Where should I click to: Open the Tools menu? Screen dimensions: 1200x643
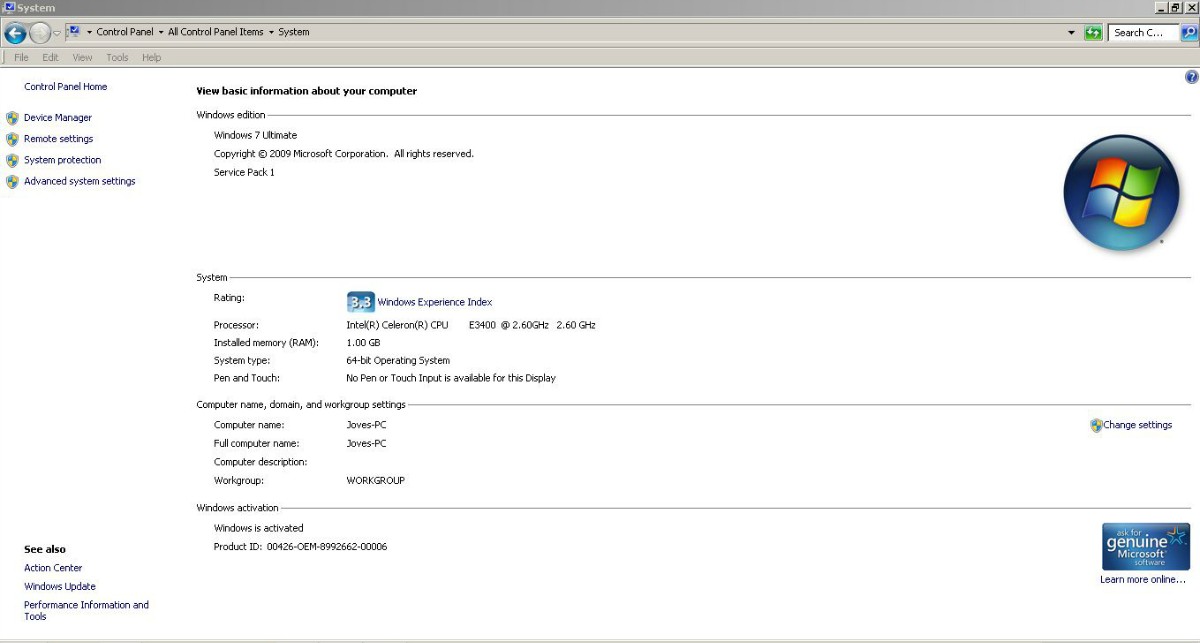[x=117, y=58]
